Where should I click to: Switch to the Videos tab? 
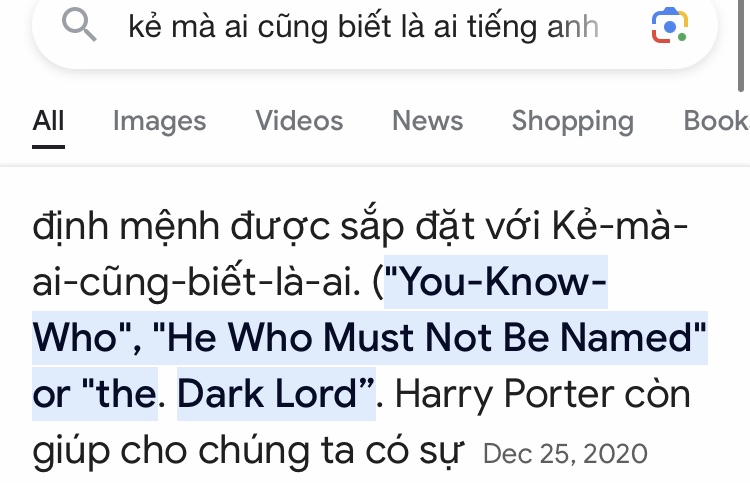point(299,121)
